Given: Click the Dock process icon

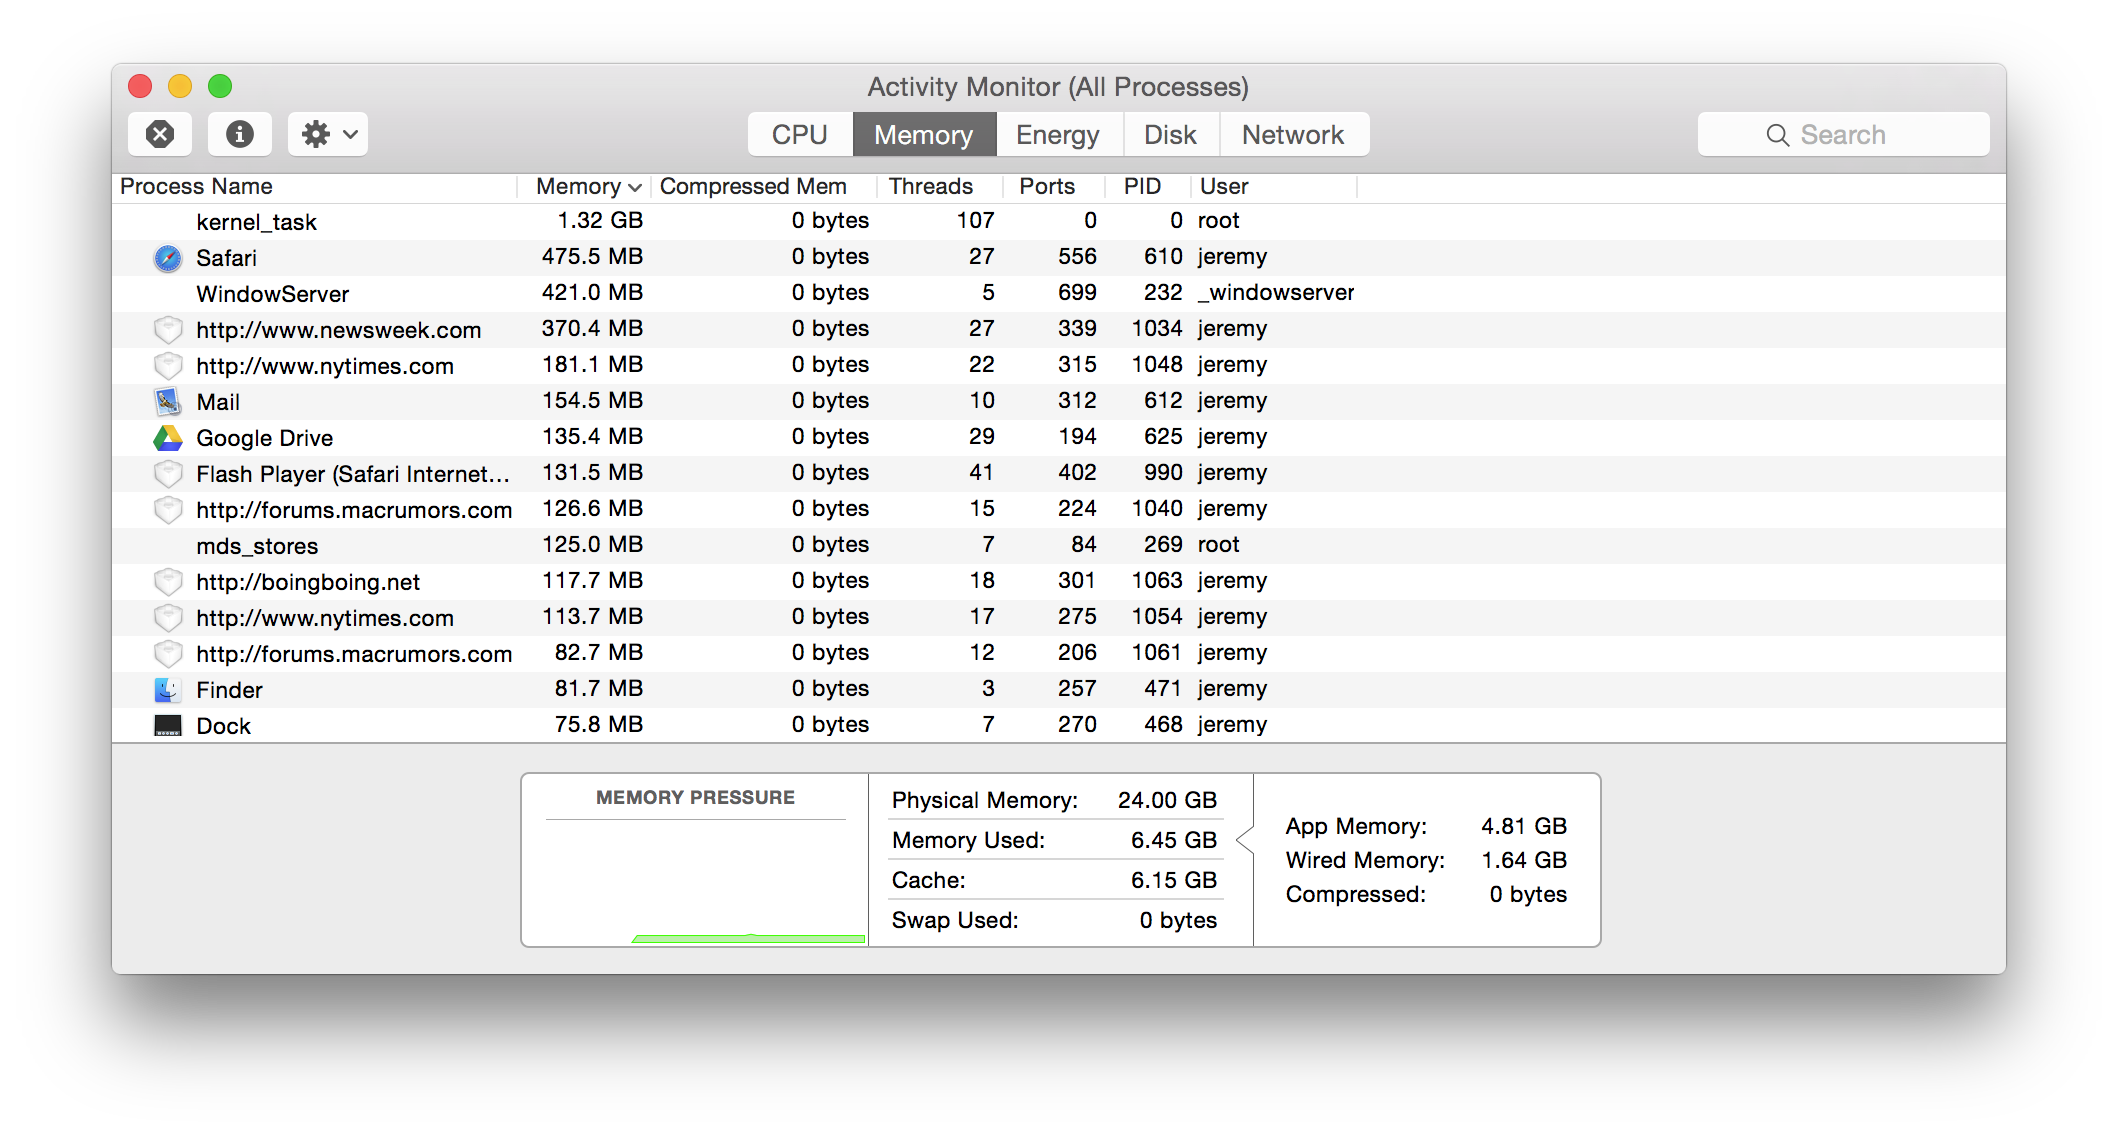Looking at the screenshot, I should tap(168, 726).
